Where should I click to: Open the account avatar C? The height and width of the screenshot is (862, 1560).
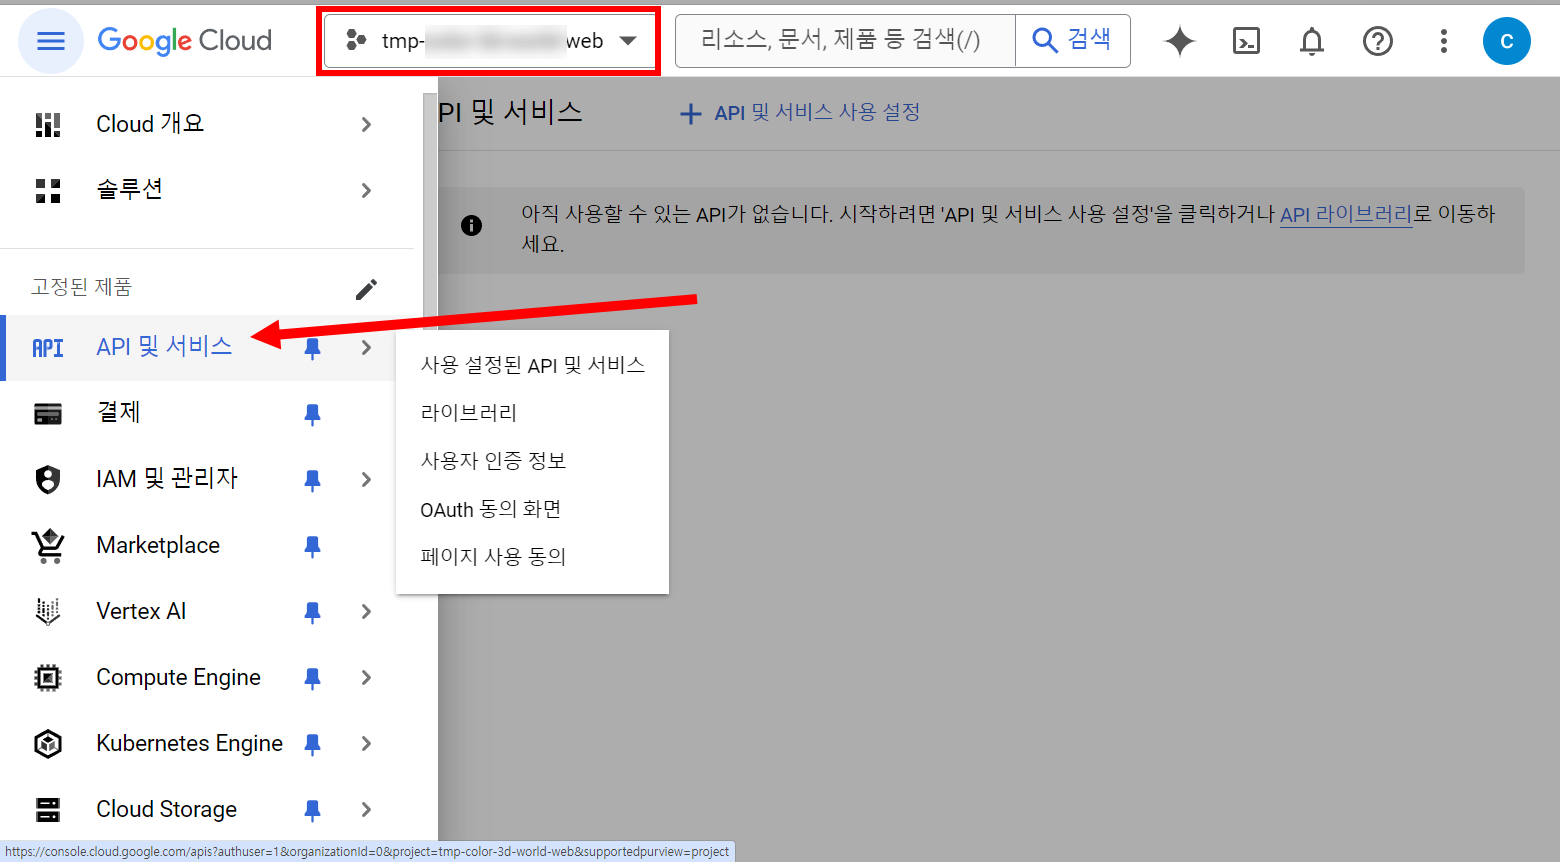pyautogui.click(x=1507, y=41)
